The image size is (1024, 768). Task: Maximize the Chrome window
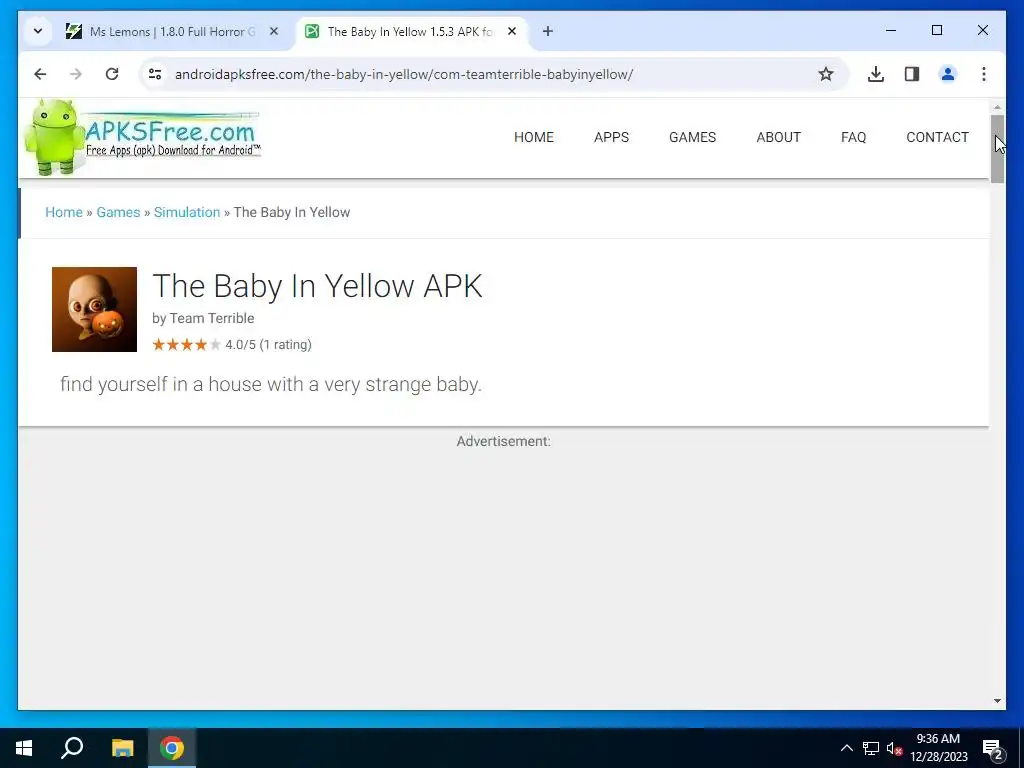[x=937, y=30]
